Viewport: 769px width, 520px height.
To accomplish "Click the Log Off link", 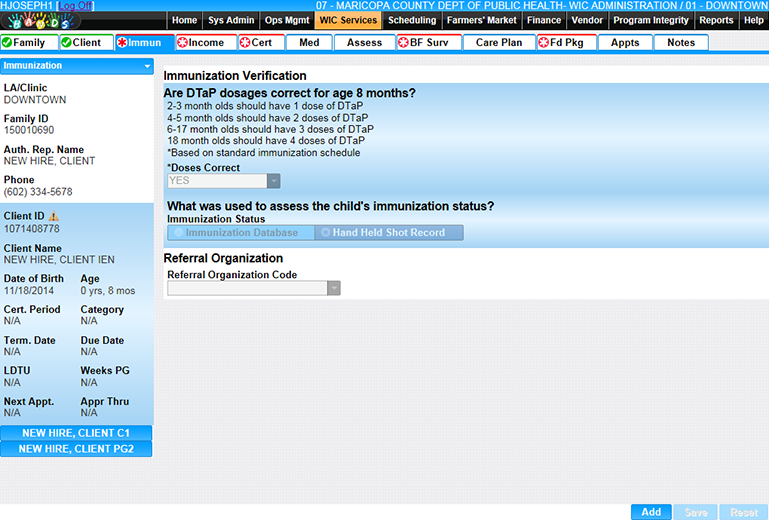I will coord(77,6).
